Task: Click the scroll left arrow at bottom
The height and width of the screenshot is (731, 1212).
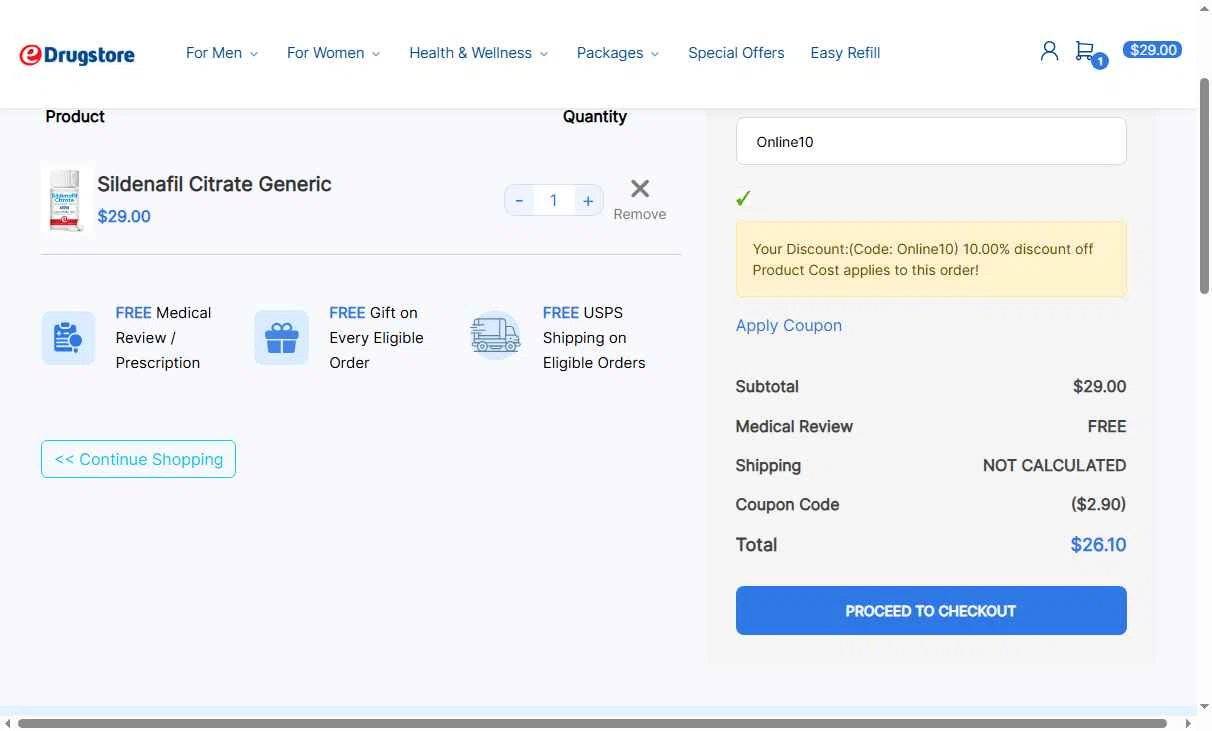Action: point(8,723)
